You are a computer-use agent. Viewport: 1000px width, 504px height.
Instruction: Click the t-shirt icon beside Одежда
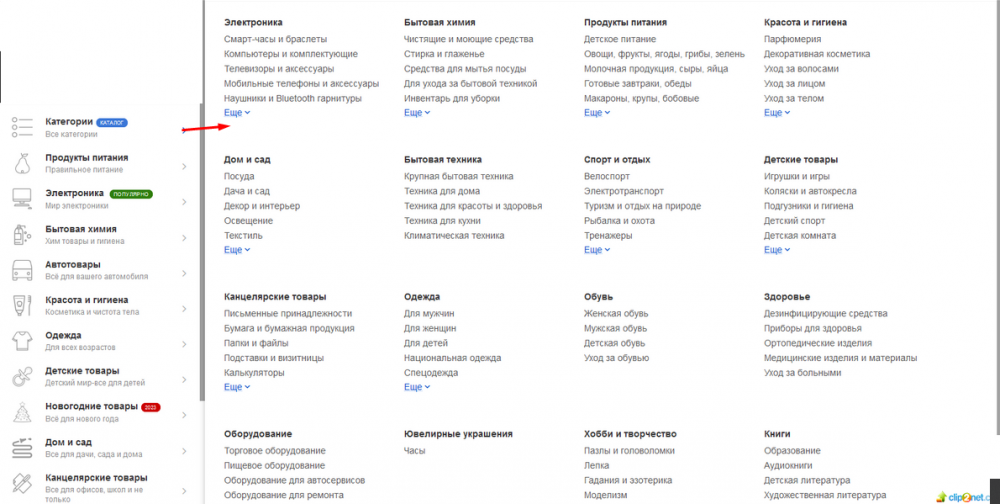click(x=22, y=341)
